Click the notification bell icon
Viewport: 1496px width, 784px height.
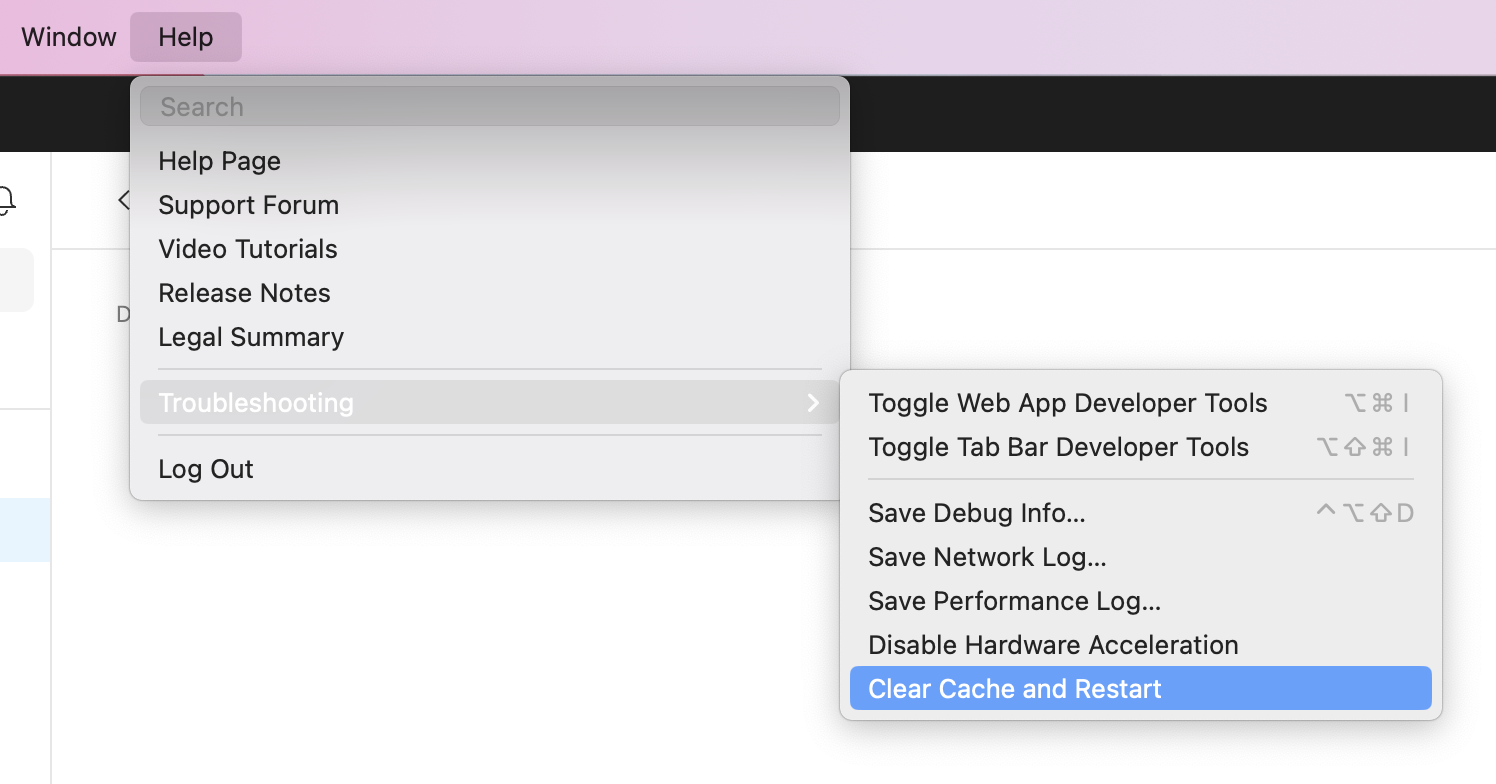click(x=6, y=201)
